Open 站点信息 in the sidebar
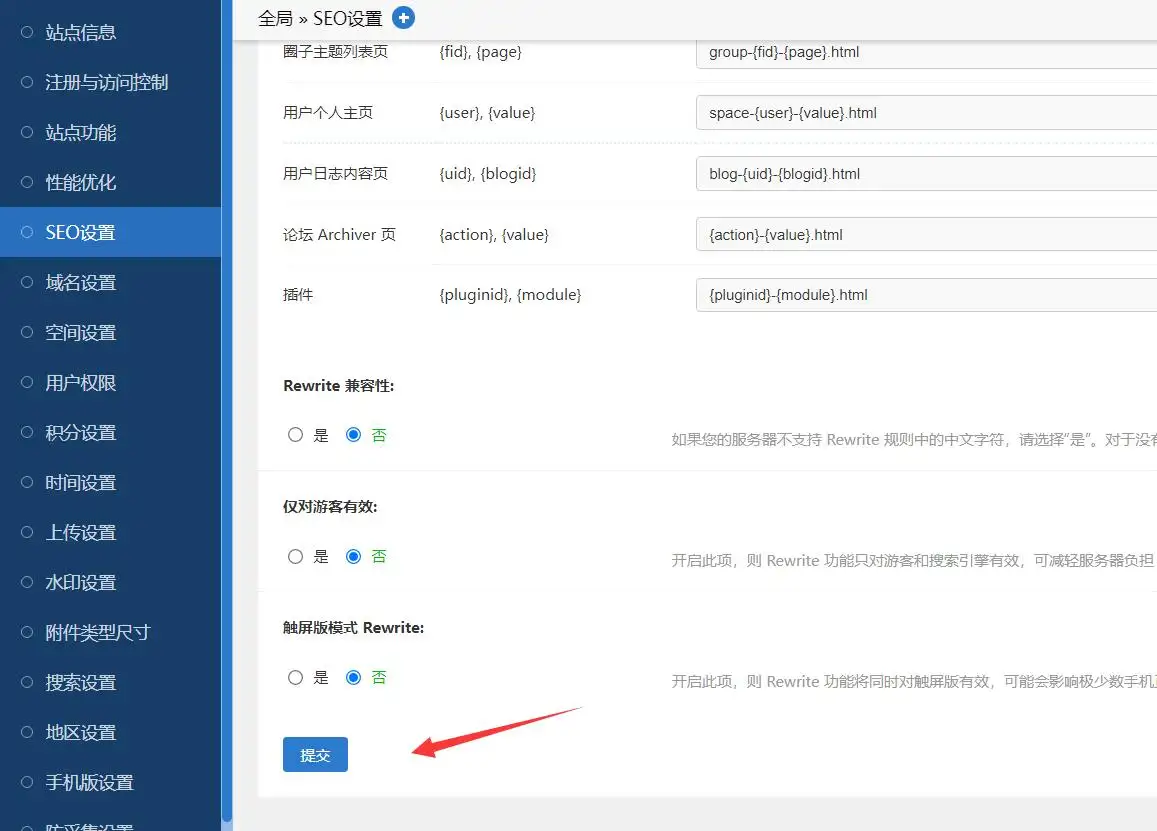Viewport: 1157px width, 831px height. point(81,32)
